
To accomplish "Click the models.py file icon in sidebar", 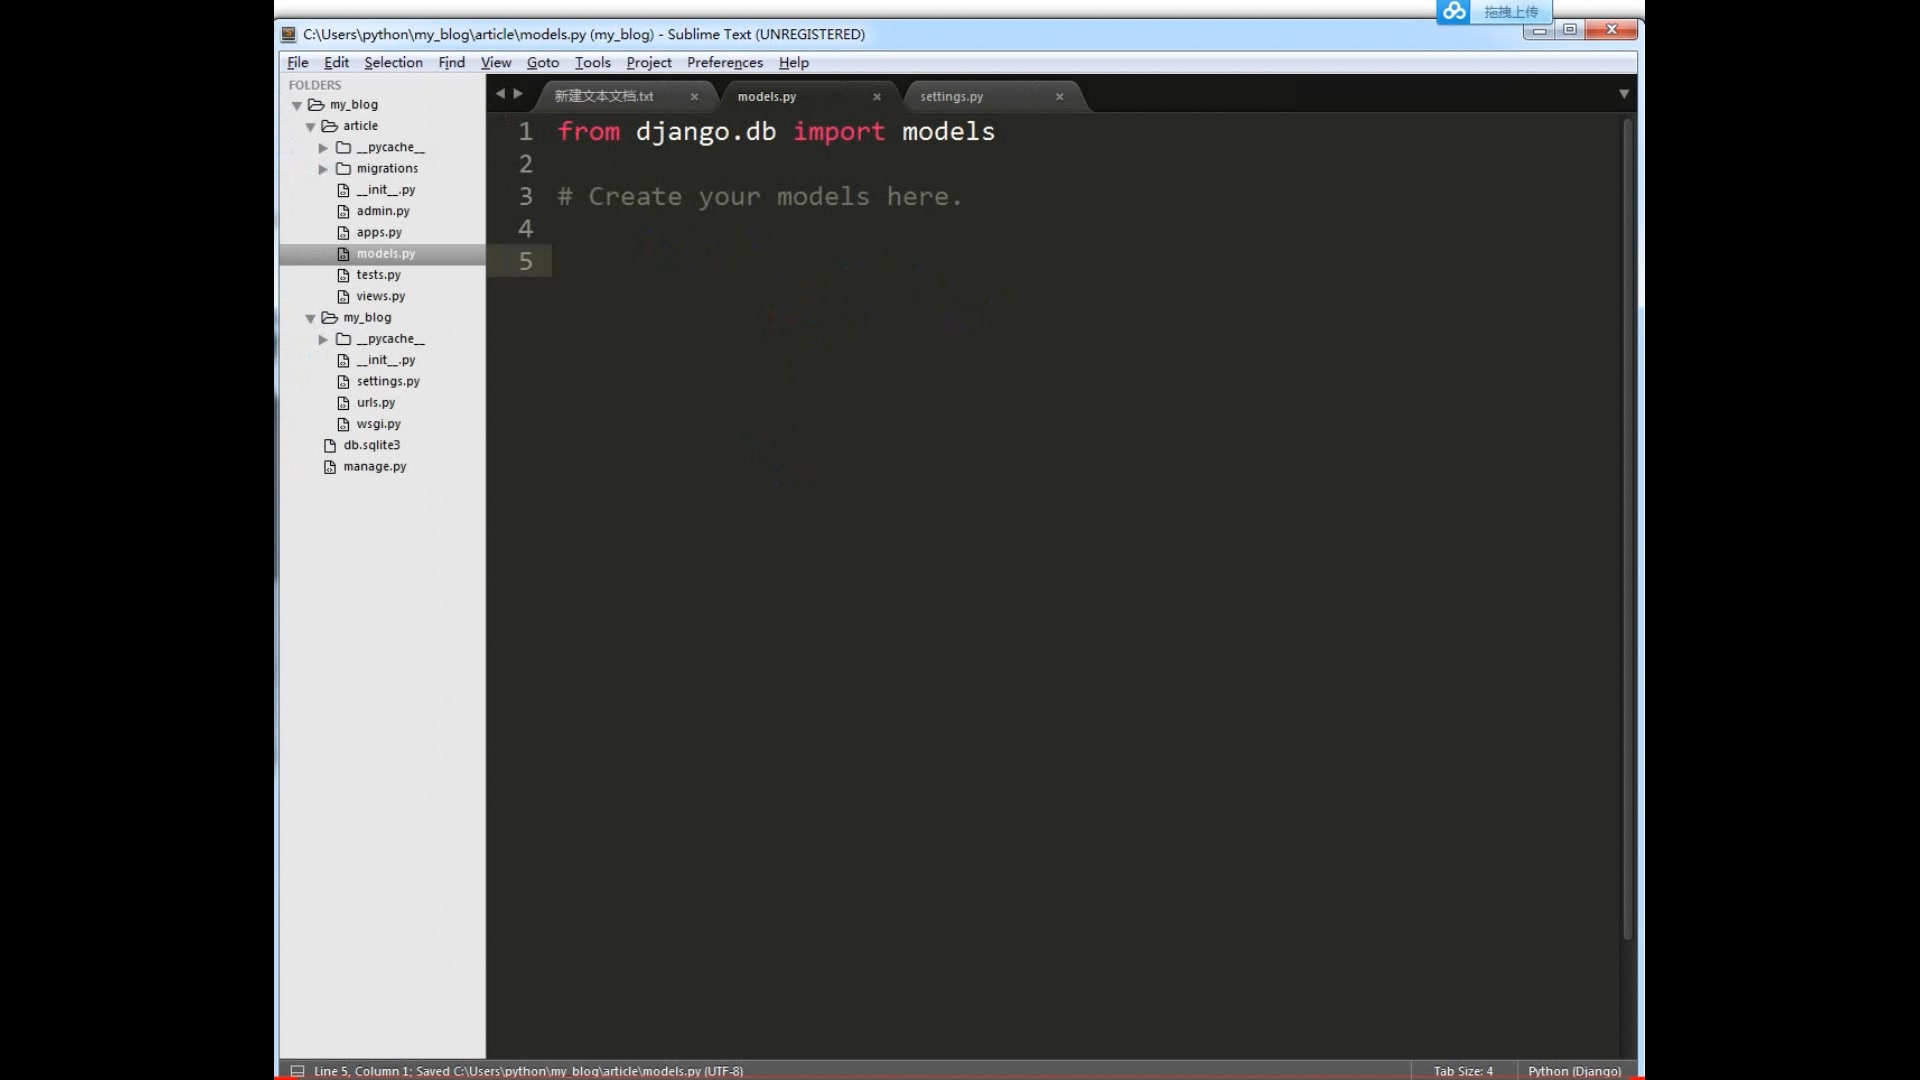I will coord(343,254).
